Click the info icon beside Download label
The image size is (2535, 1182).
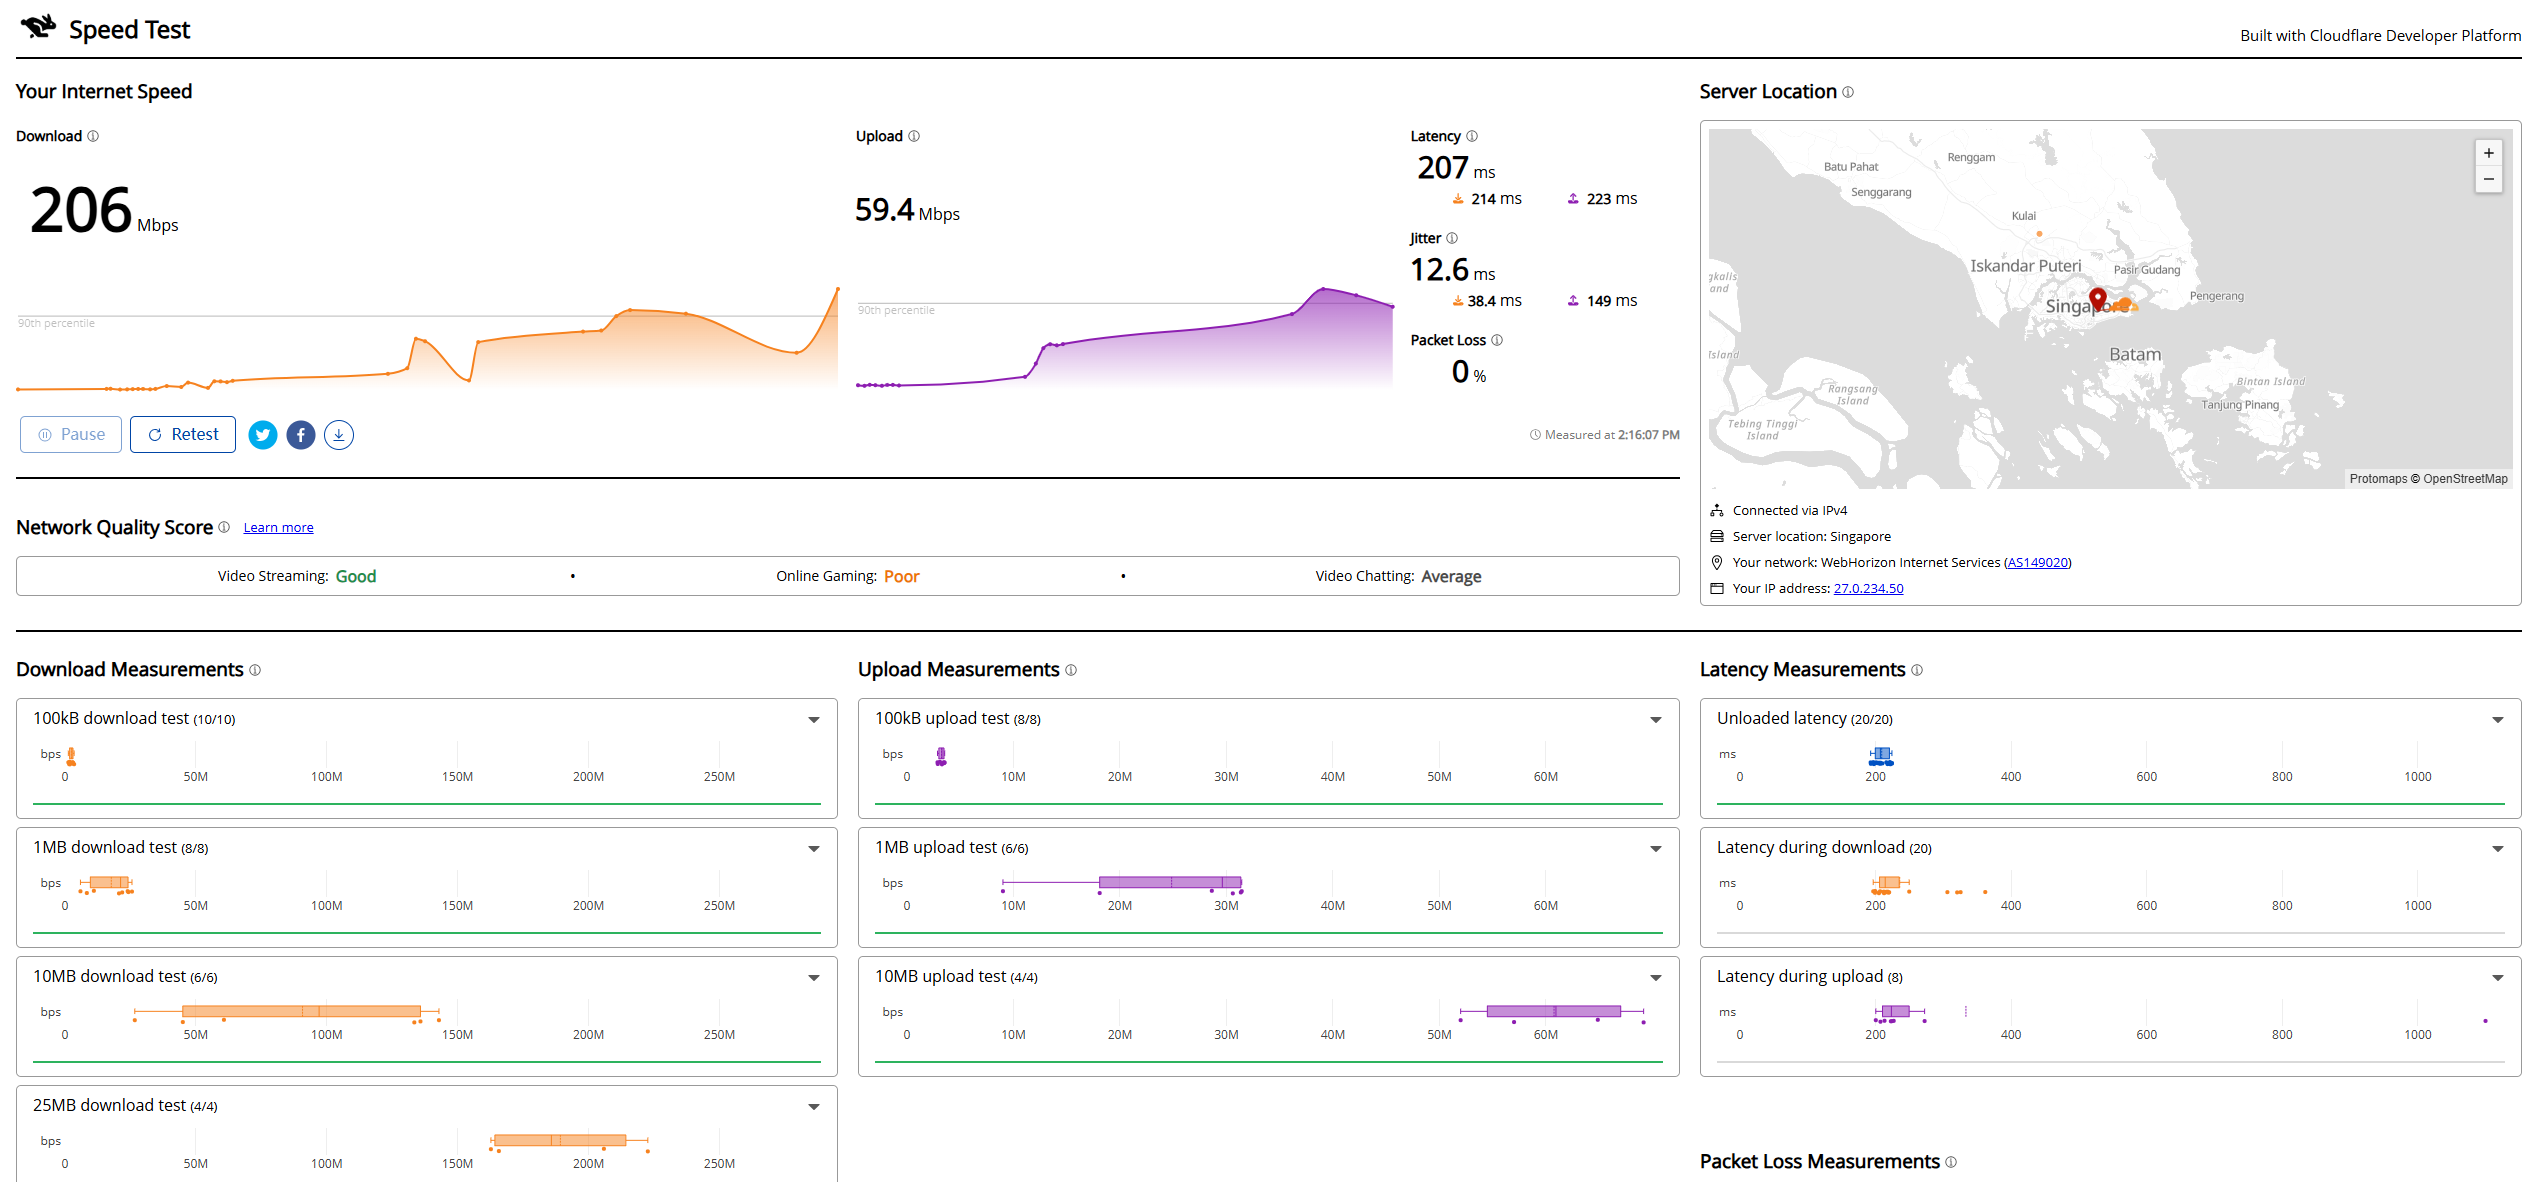(93, 136)
